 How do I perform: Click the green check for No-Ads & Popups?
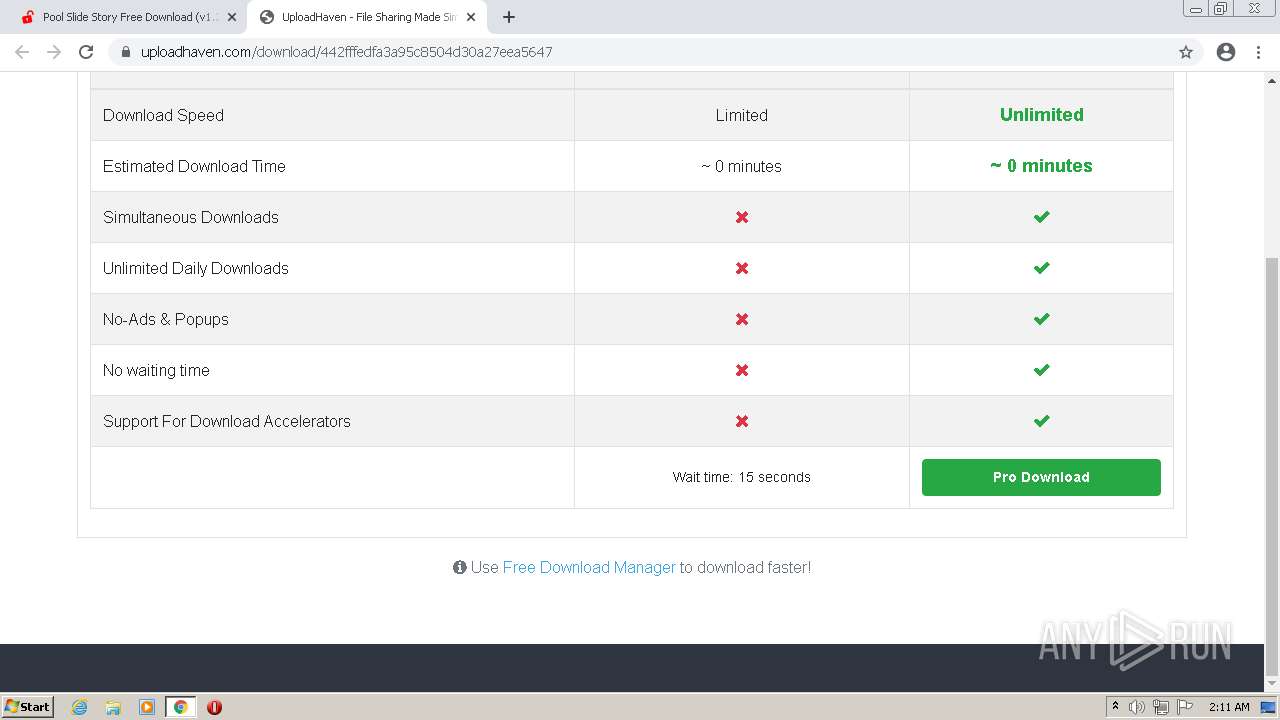point(1041,319)
